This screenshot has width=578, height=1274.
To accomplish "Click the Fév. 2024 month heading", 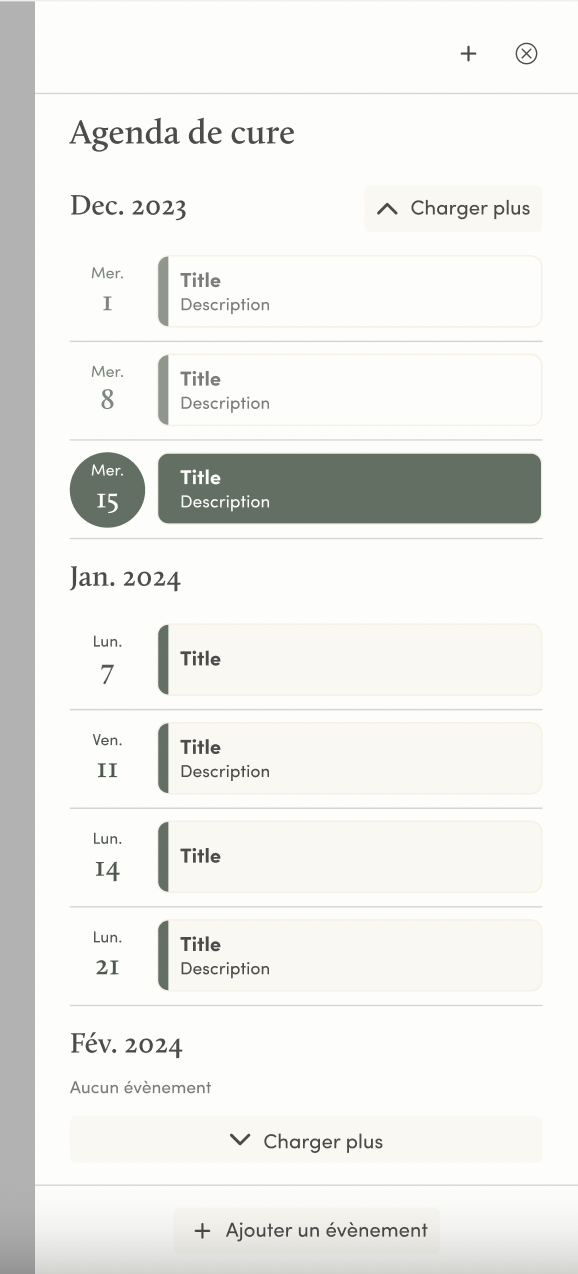I will click(x=126, y=1046).
